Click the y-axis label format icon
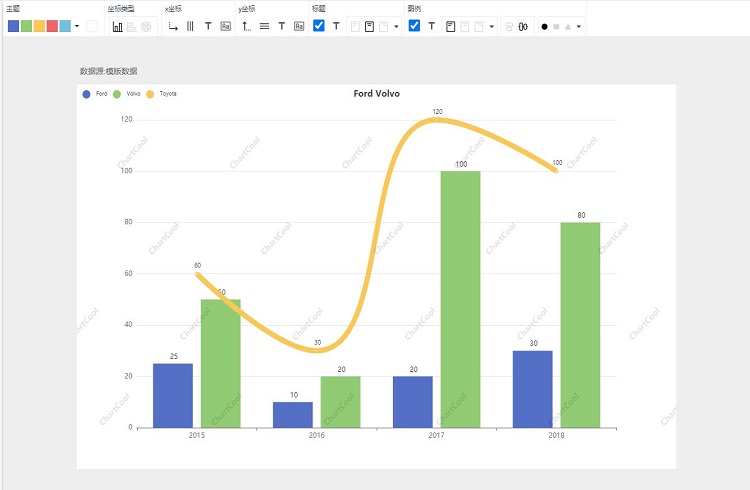750x490 pixels. (x=299, y=26)
